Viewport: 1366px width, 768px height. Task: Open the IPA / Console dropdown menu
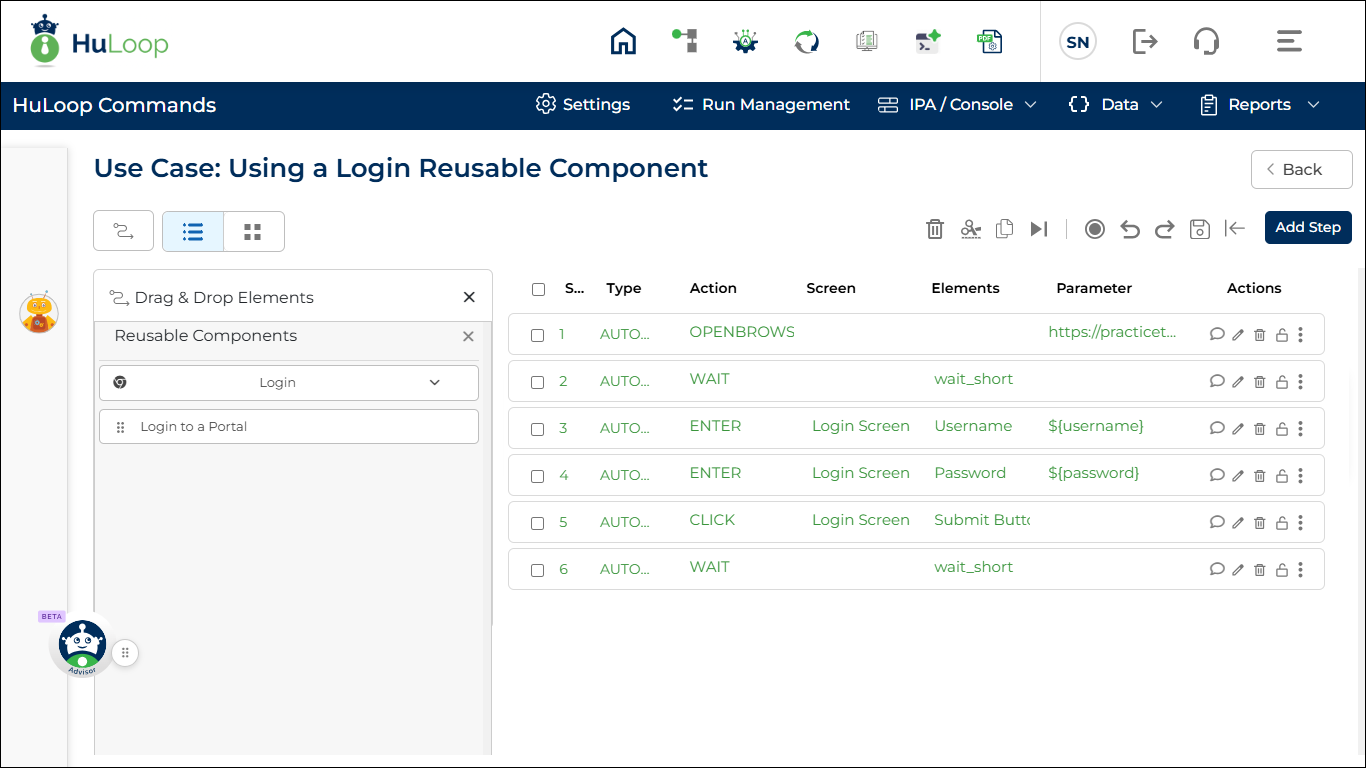(x=958, y=105)
